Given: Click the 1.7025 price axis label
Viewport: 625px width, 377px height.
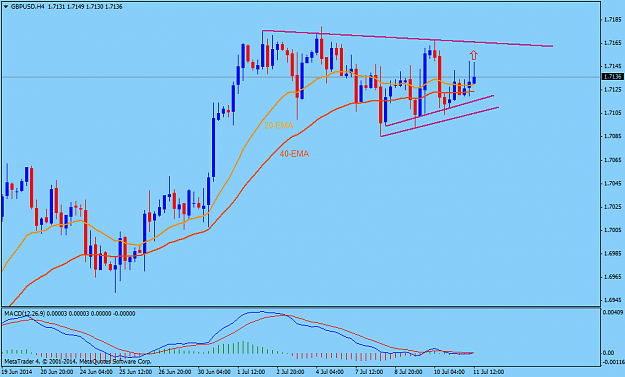Looking at the screenshot, I should click(x=613, y=207).
